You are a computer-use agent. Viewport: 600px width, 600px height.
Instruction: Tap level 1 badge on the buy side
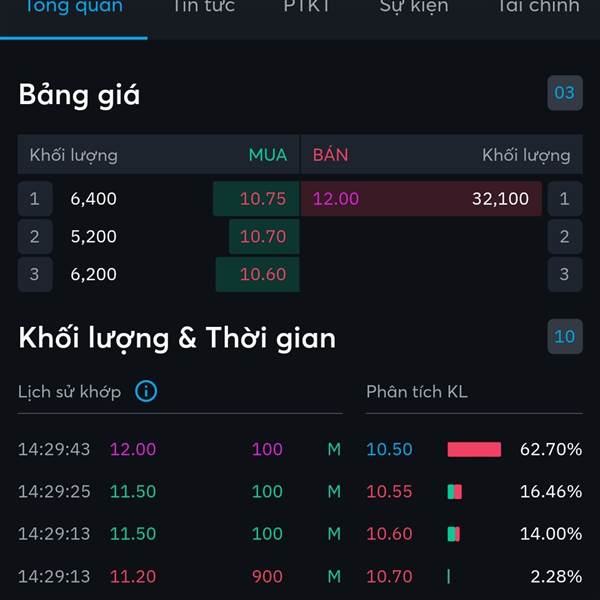click(35, 199)
